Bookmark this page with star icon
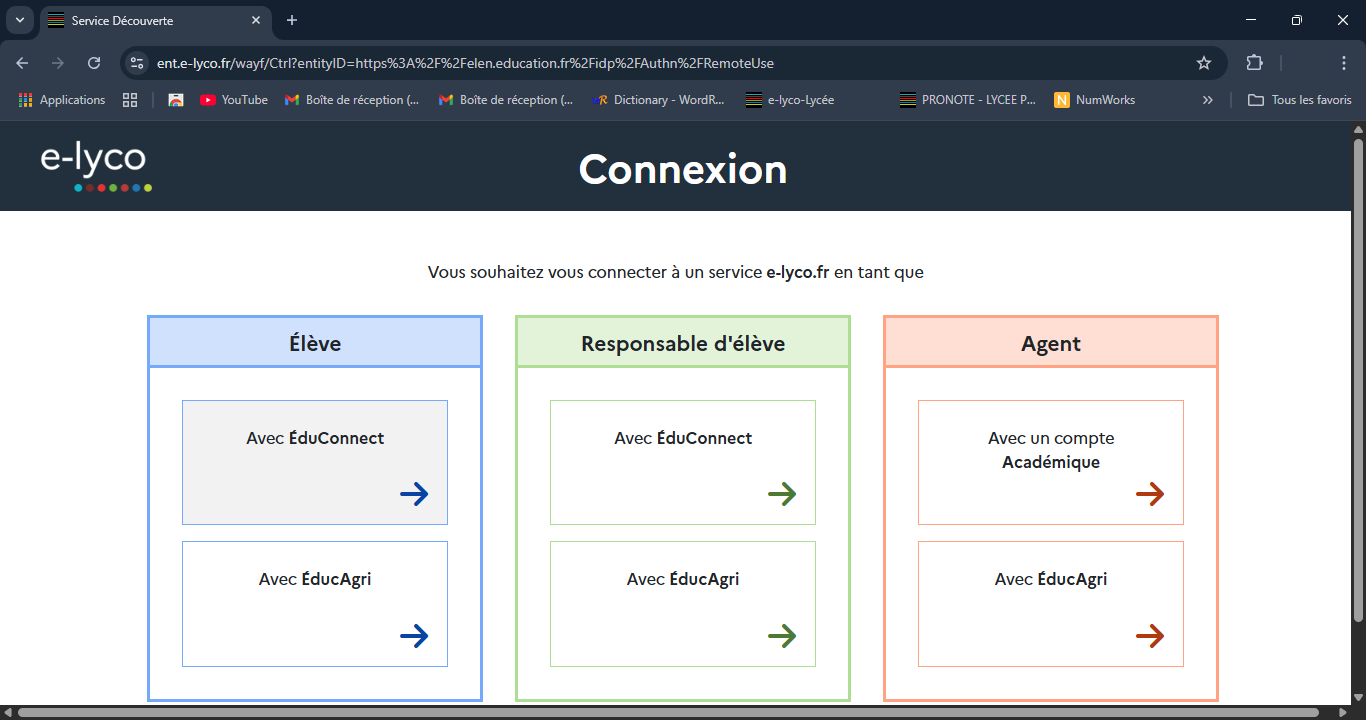Screen dimensions: 1366x720 click(x=1204, y=63)
